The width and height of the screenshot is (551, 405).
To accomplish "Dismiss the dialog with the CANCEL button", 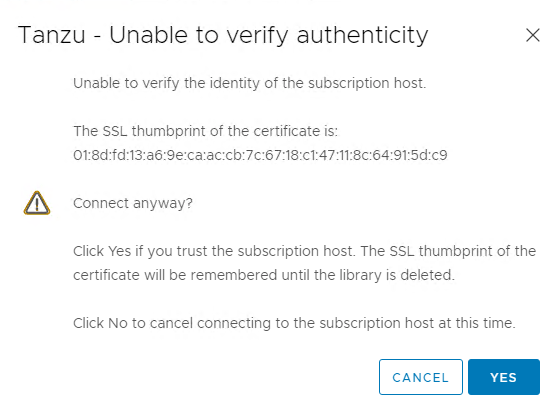I will (x=421, y=377).
